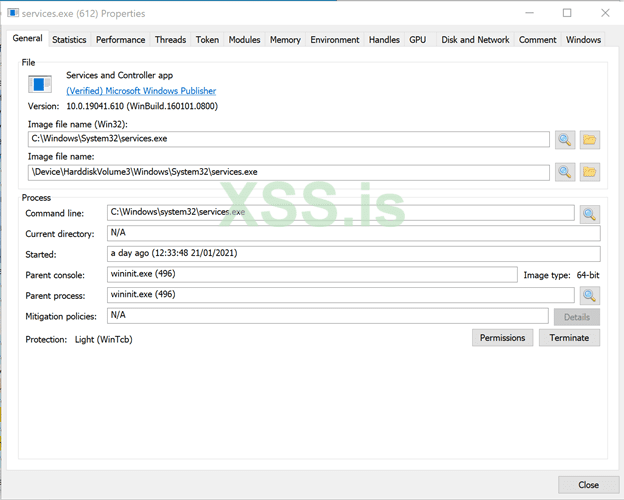Inspect the Win32 image file with magnifier icon
This screenshot has height=500, width=624.
pyautogui.click(x=565, y=140)
